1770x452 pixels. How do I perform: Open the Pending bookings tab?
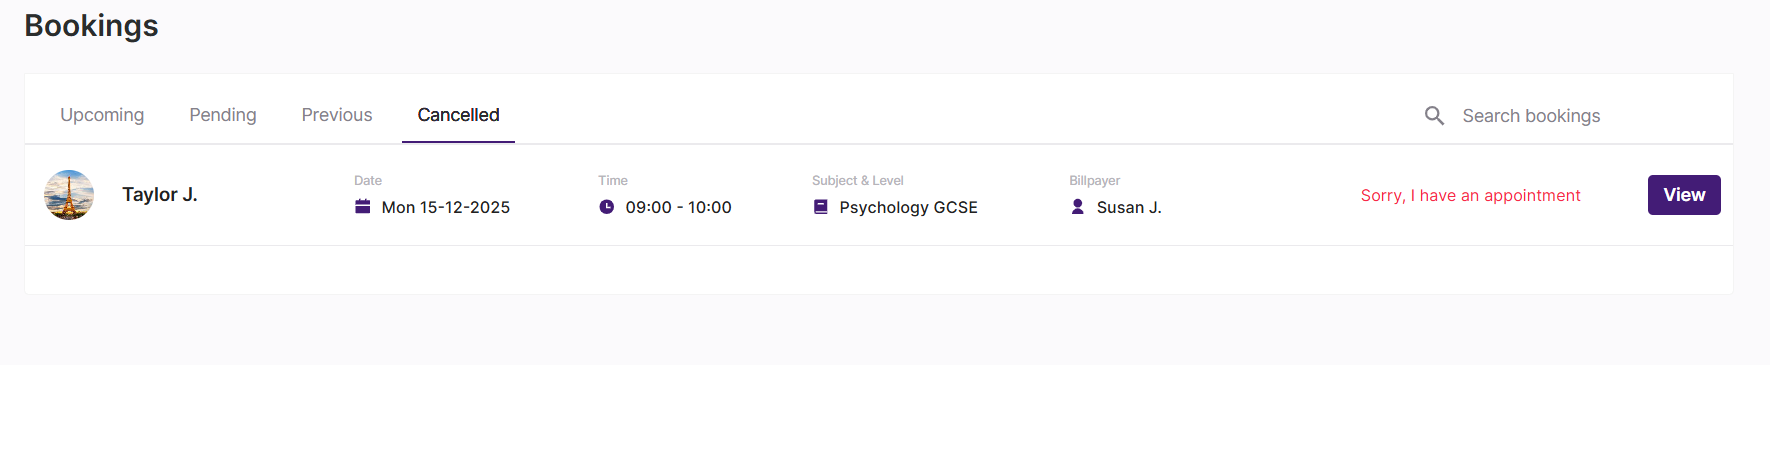coord(223,115)
